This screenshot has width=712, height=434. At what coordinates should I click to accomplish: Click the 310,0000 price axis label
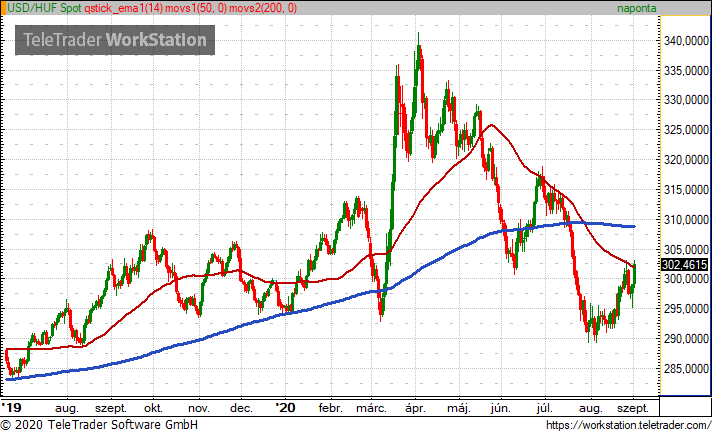686,220
